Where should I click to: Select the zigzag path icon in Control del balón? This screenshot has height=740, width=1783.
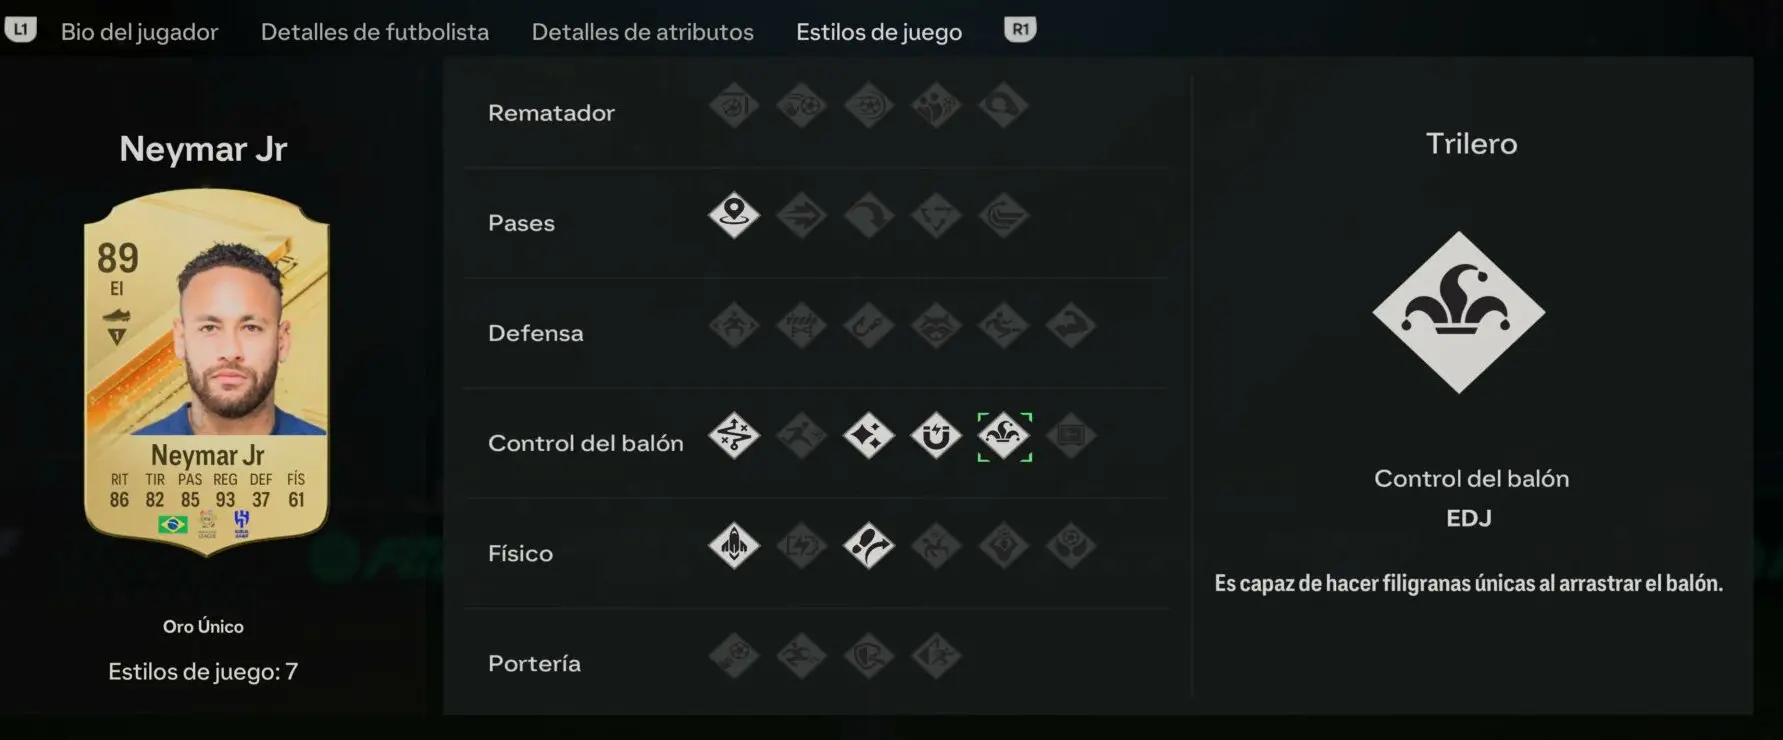(x=734, y=436)
